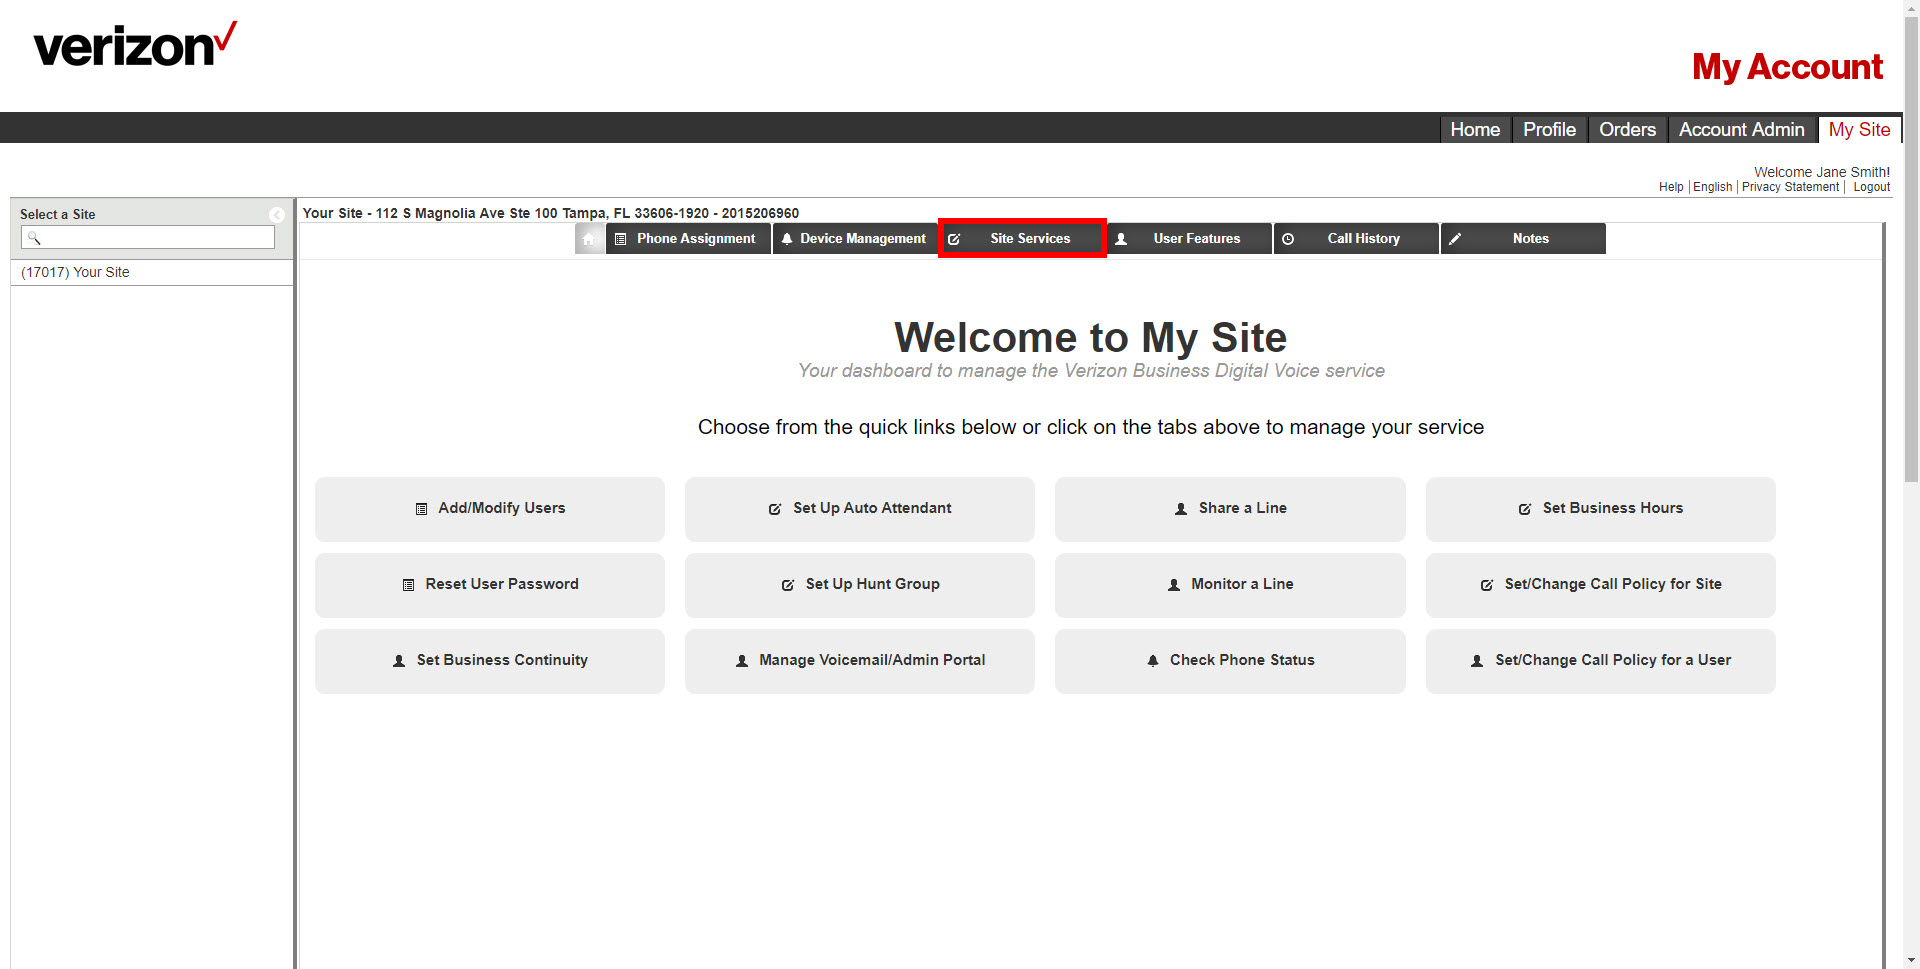This screenshot has width=1920, height=969.
Task: Open the Call History tab
Action: (1356, 239)
